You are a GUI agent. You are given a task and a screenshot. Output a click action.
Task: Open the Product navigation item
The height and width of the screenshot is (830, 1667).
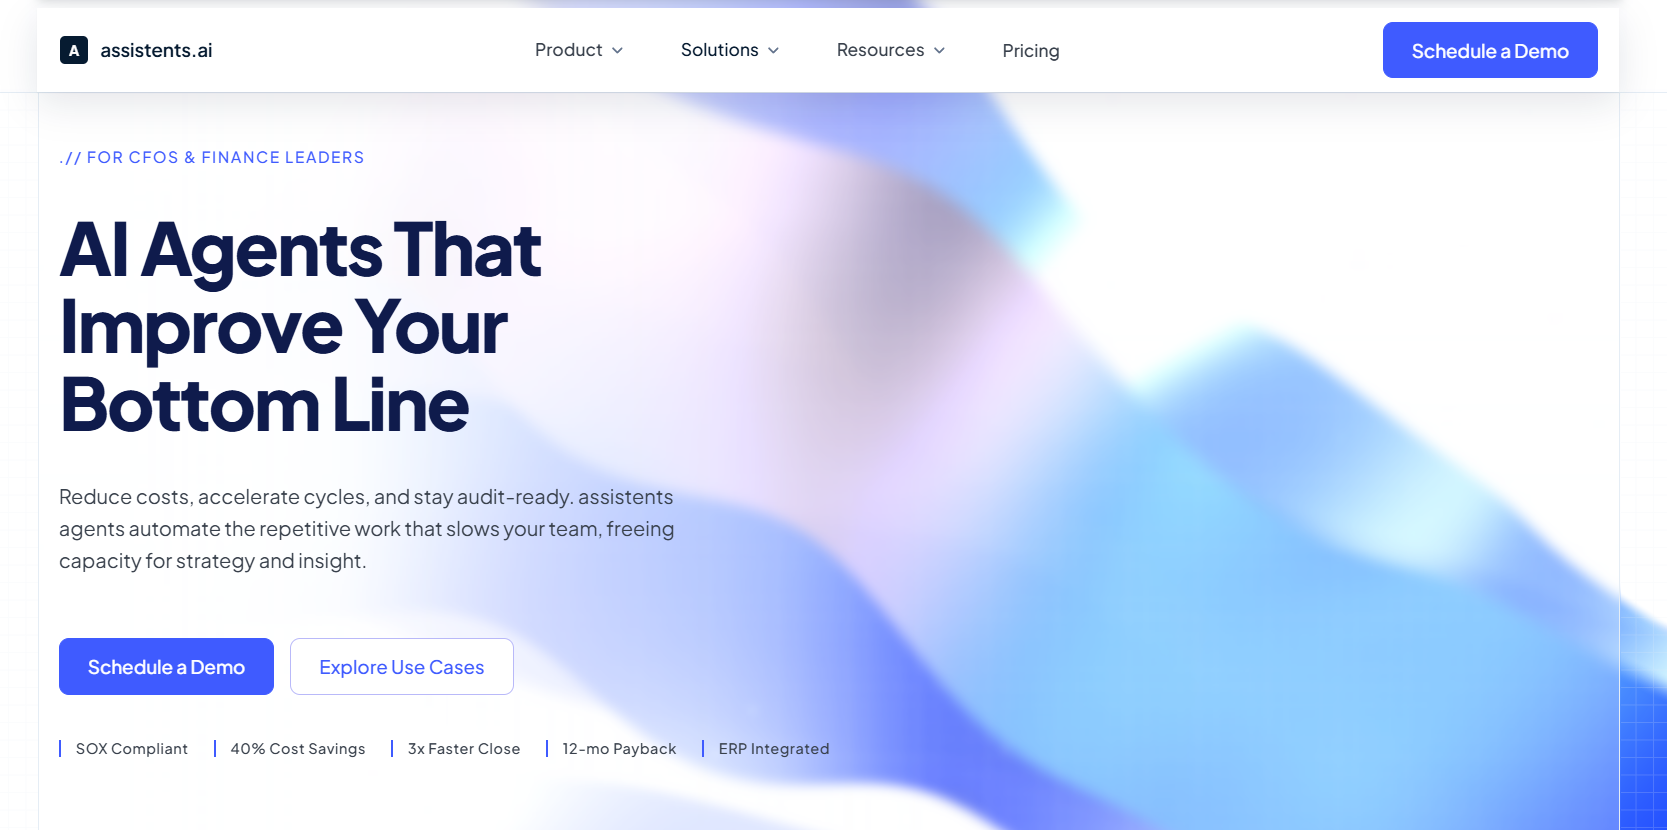point(579,50)
